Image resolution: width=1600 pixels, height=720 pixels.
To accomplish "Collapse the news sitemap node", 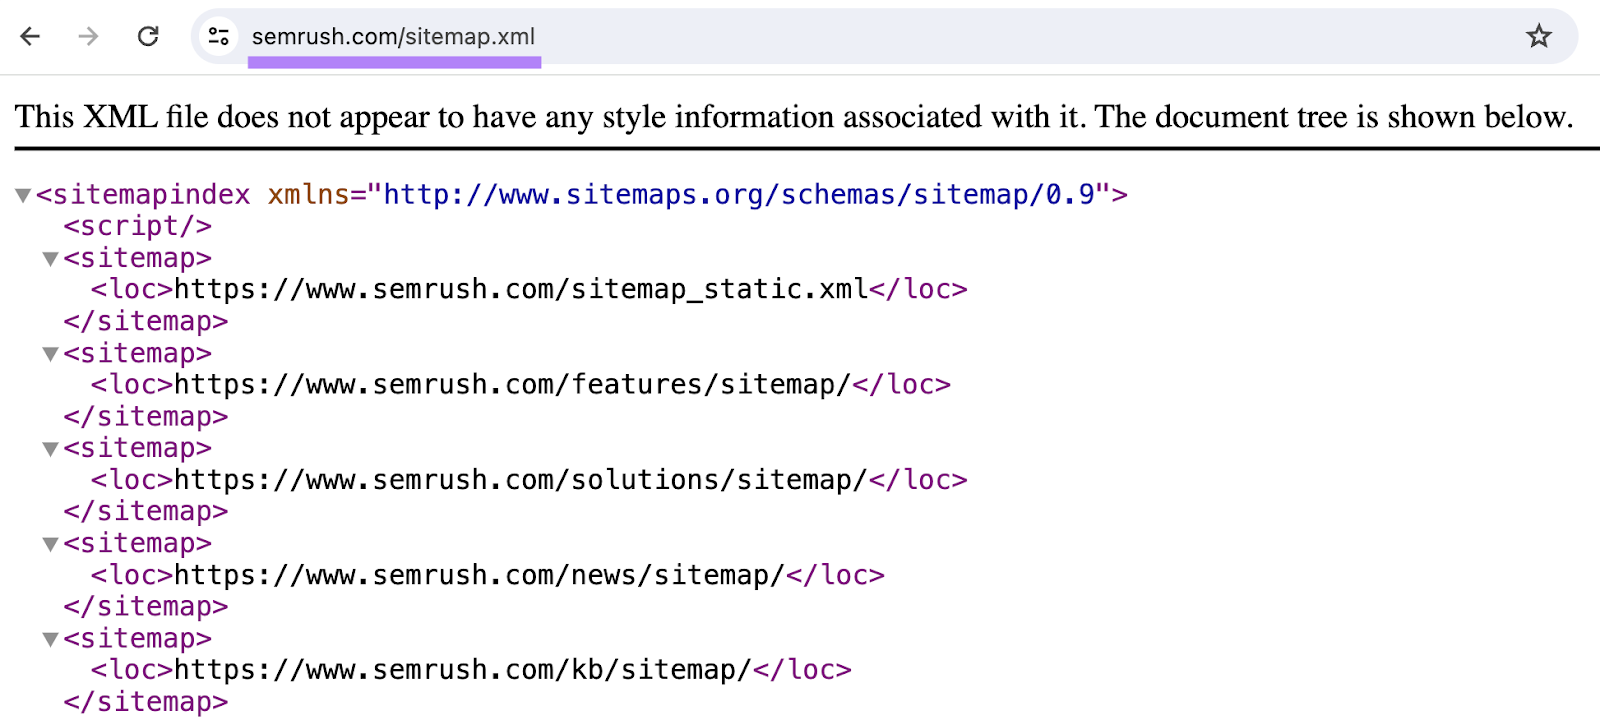I will (49, 543).
